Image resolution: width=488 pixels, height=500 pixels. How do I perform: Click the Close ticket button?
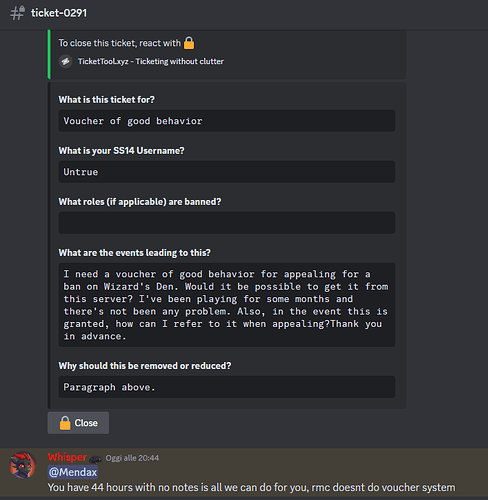(x=78, y=423)
